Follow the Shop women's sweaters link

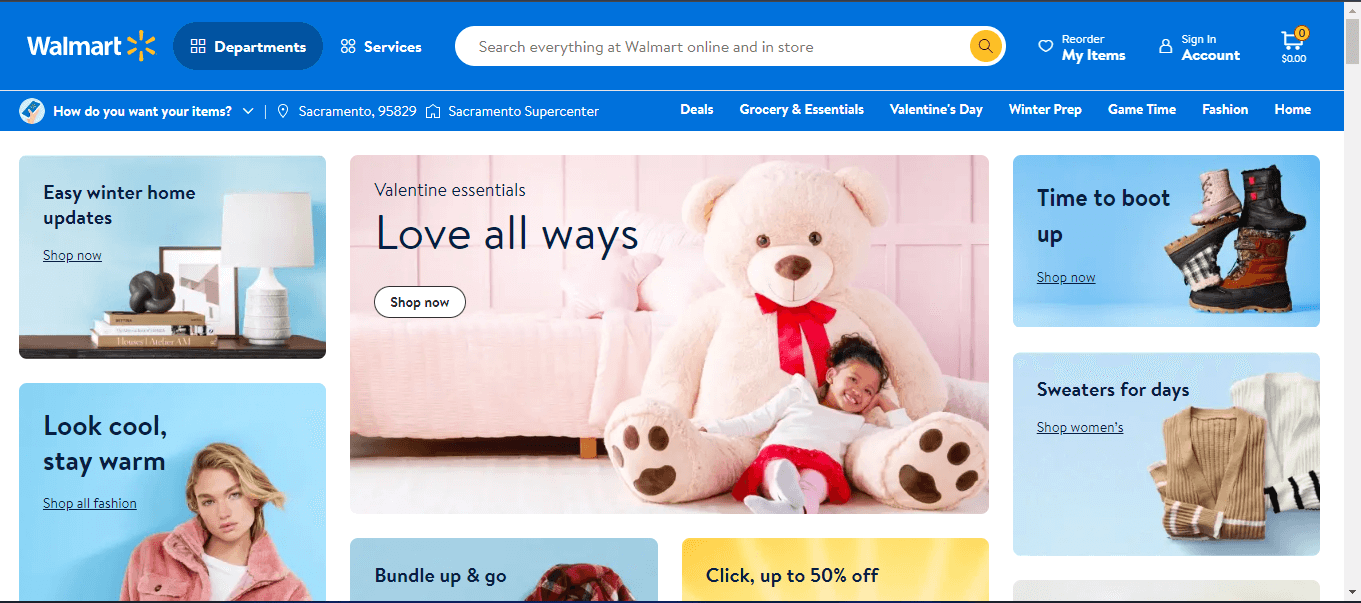pos(1080,428)
